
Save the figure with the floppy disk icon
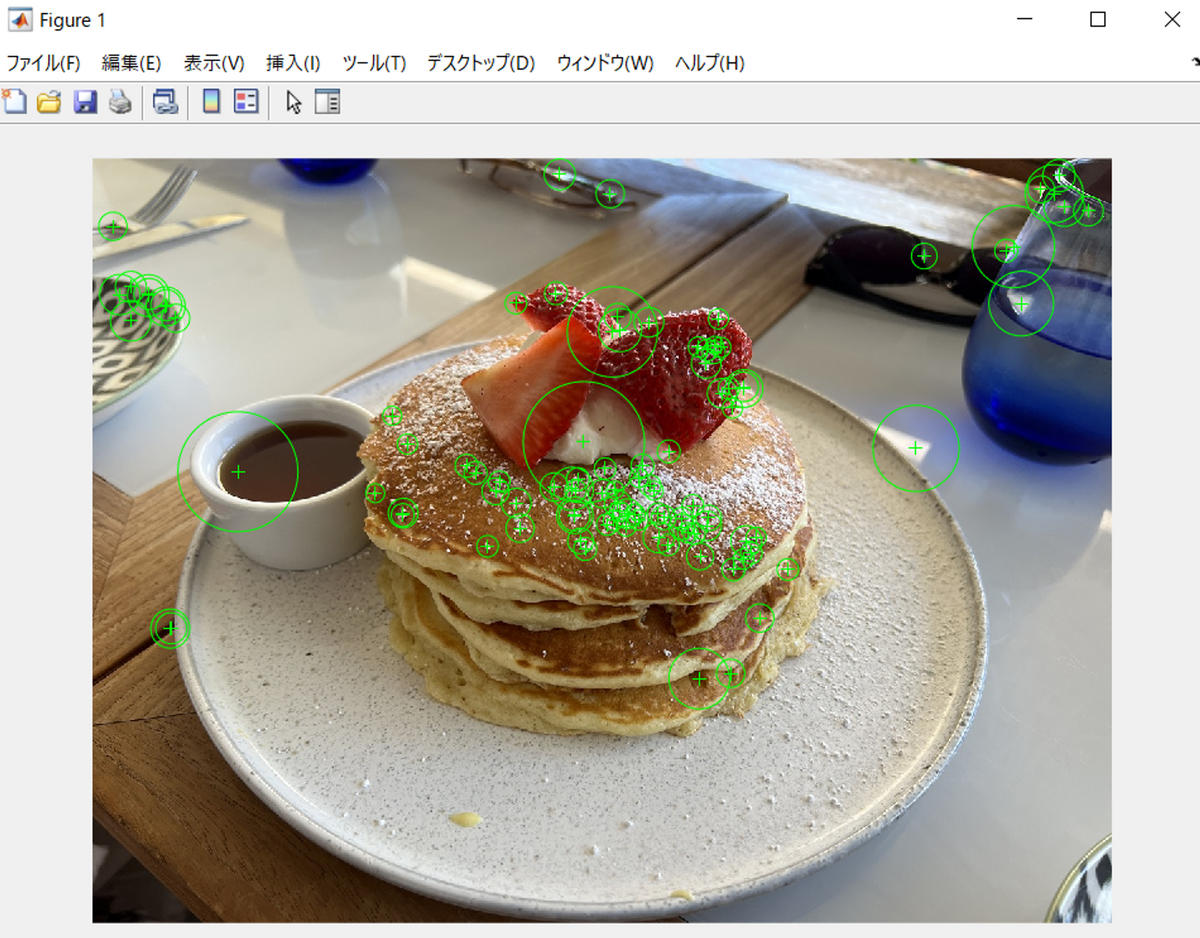click(x=85, y=101)
